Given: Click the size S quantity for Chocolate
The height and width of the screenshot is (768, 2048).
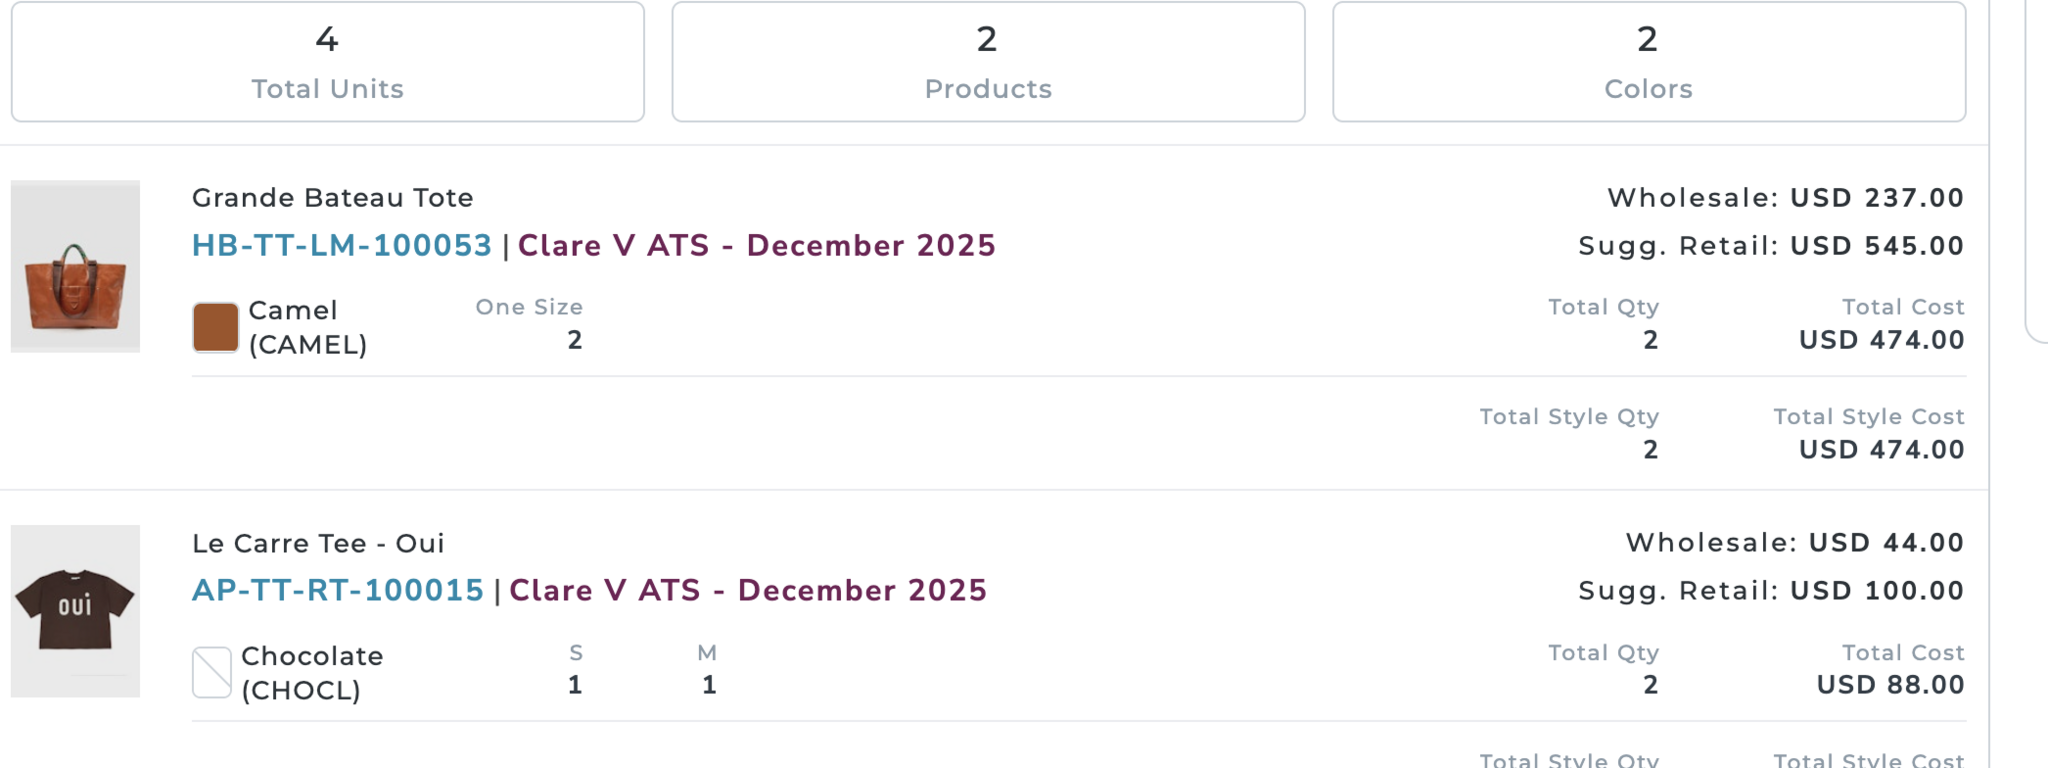Looking at the screenshot, I should click(x=575, y=685).
